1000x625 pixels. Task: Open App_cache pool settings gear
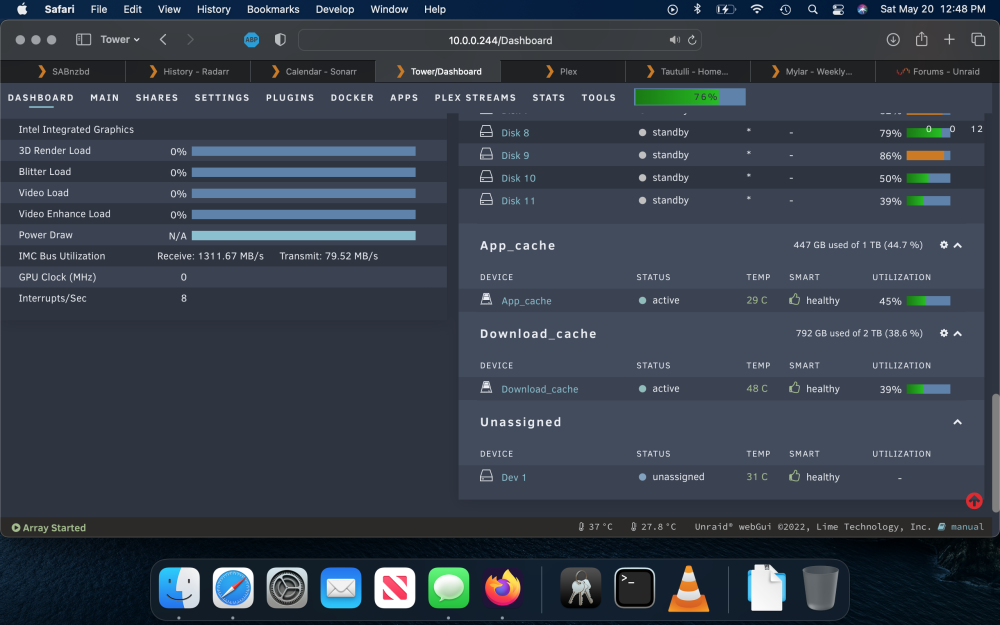tap(944, 245)
